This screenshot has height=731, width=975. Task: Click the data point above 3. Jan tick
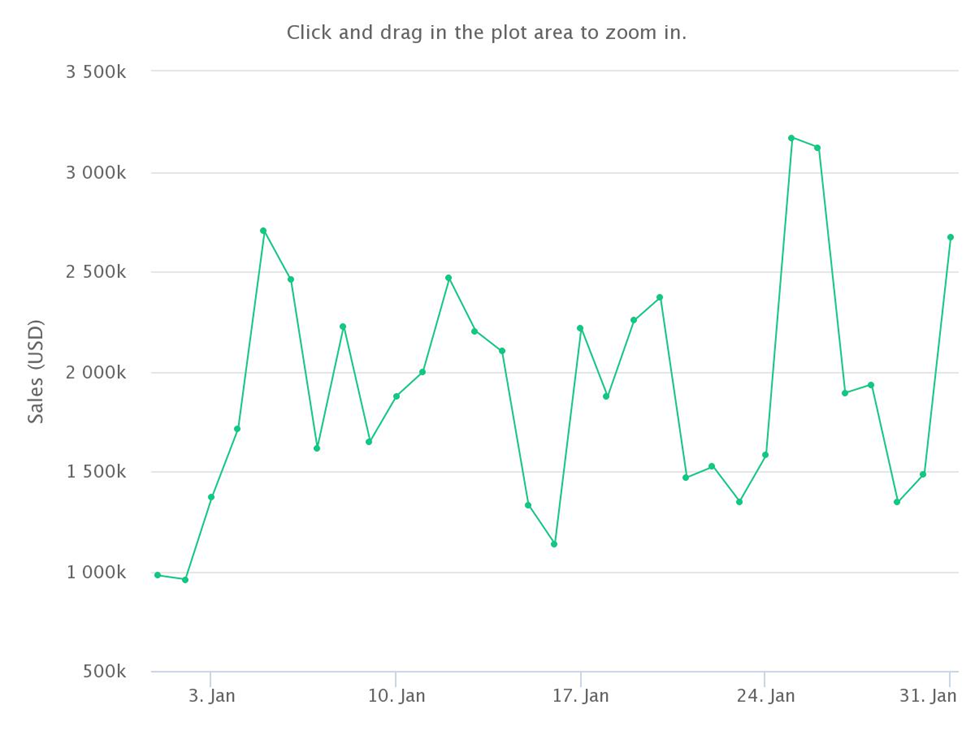pyautogui.click(x=211, y=497)
